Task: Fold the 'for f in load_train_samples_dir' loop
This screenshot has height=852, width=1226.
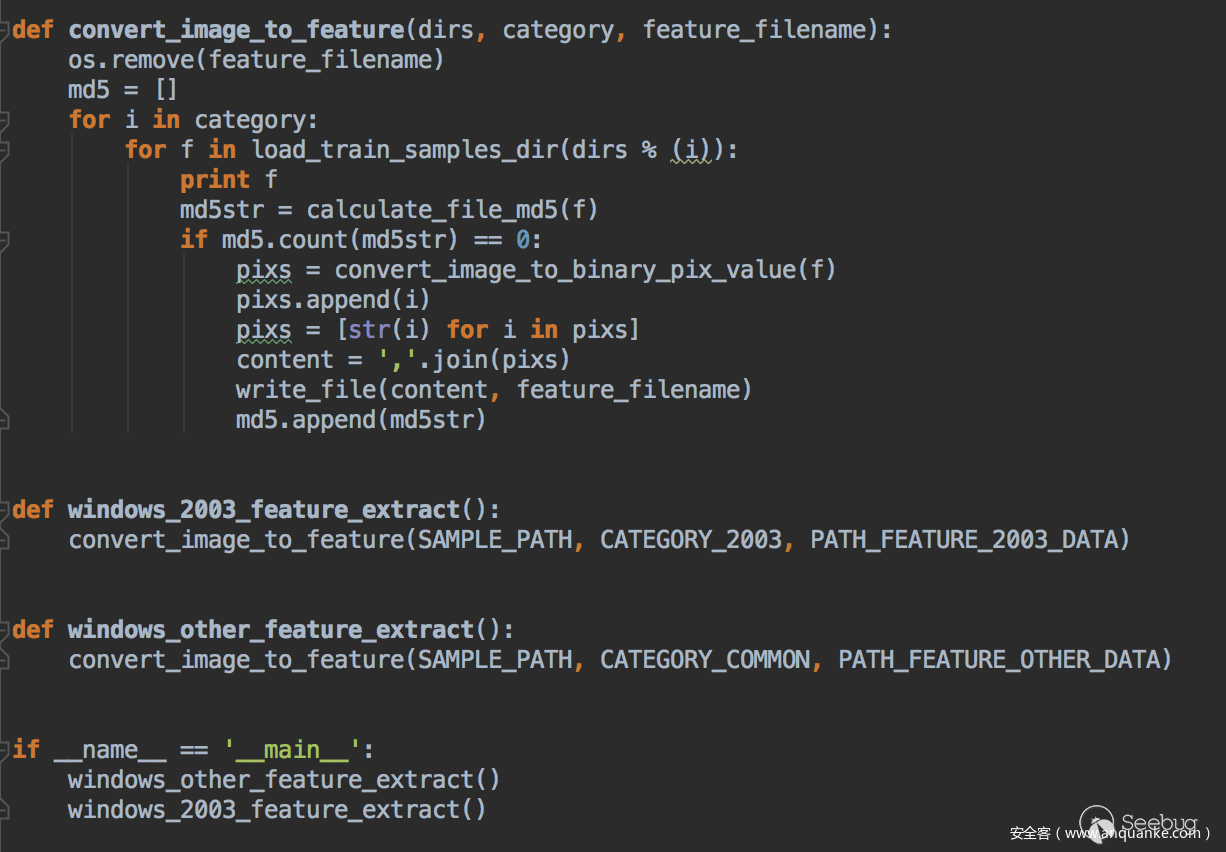Action: [x=5, y=150]
